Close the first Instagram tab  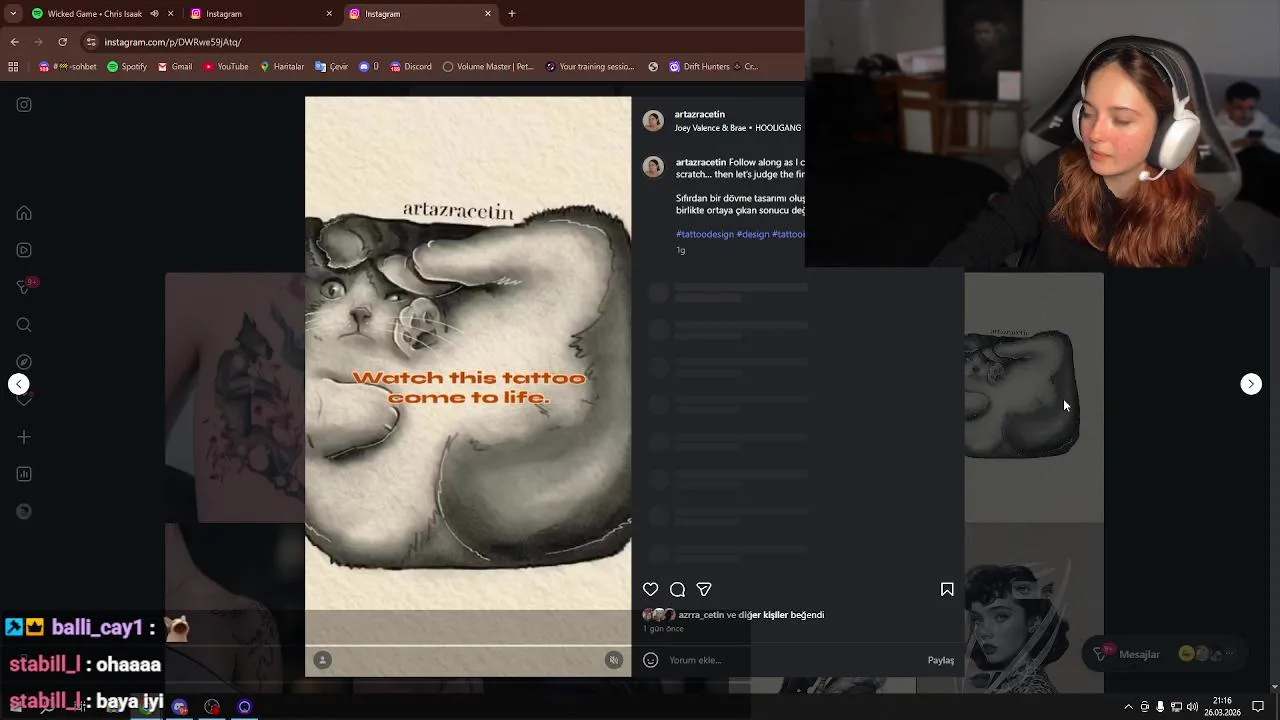point(329,14)
